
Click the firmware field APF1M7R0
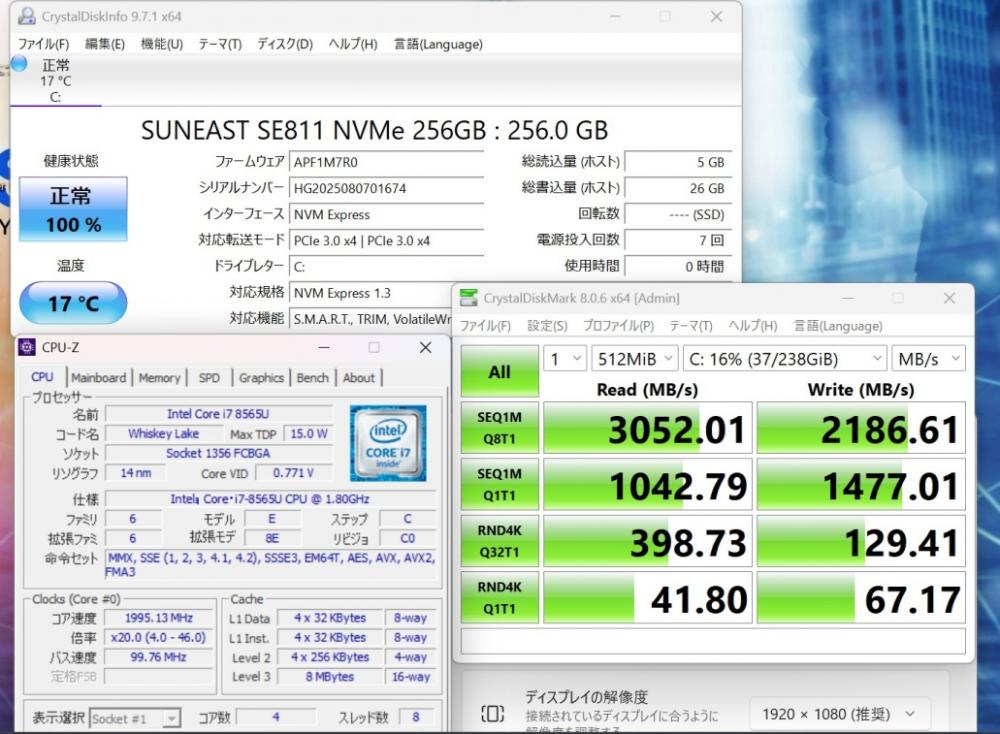[x=386, y=162]
